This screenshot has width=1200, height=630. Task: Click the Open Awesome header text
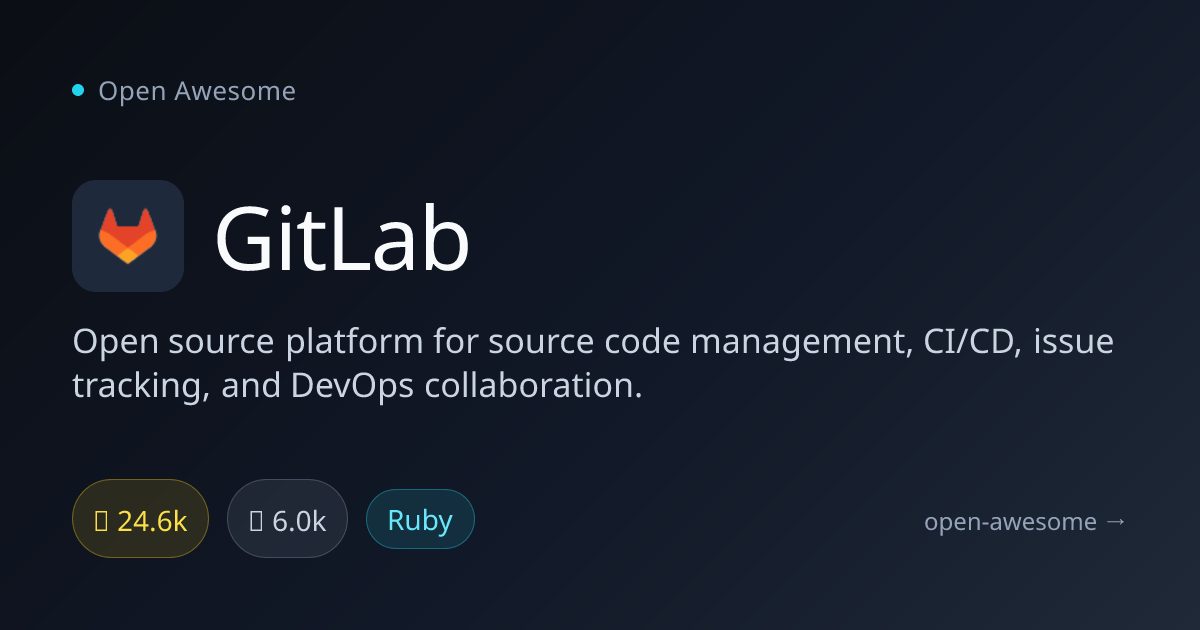[x=197, y=91]
